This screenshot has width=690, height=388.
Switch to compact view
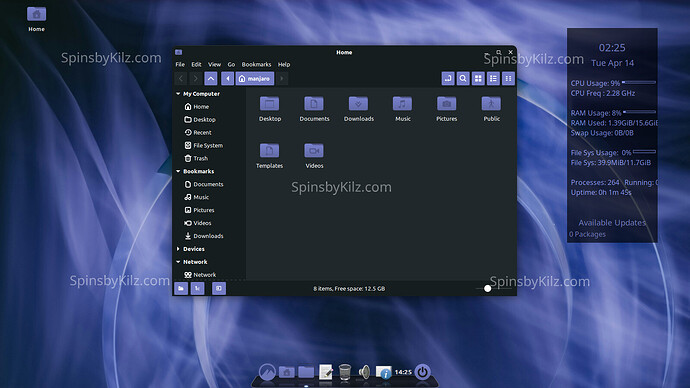pos(508,78)
